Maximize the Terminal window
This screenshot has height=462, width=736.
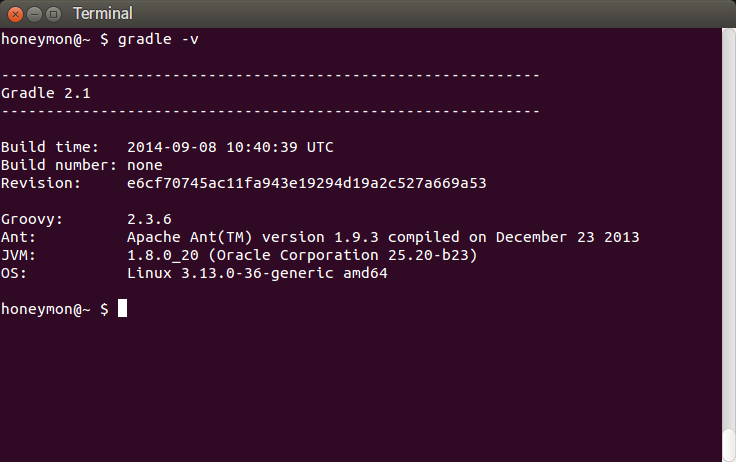(54, 15)
